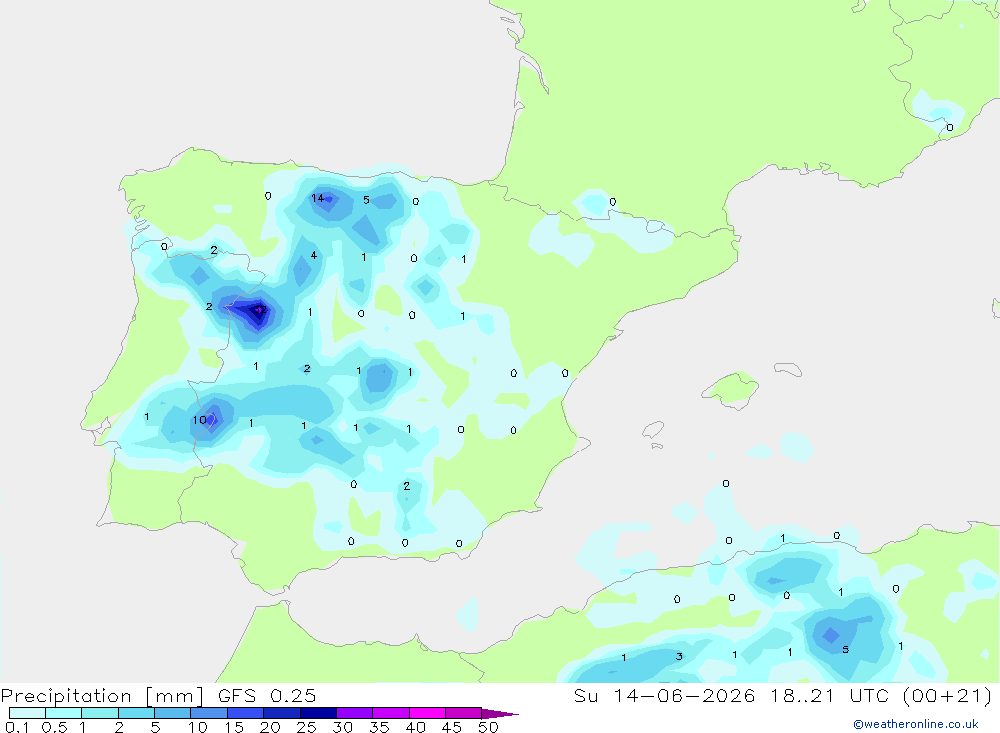This screenshot has height=733, width=1000.
Task: Click the "4" precipitation value on map
Action: tap(313, 255)
